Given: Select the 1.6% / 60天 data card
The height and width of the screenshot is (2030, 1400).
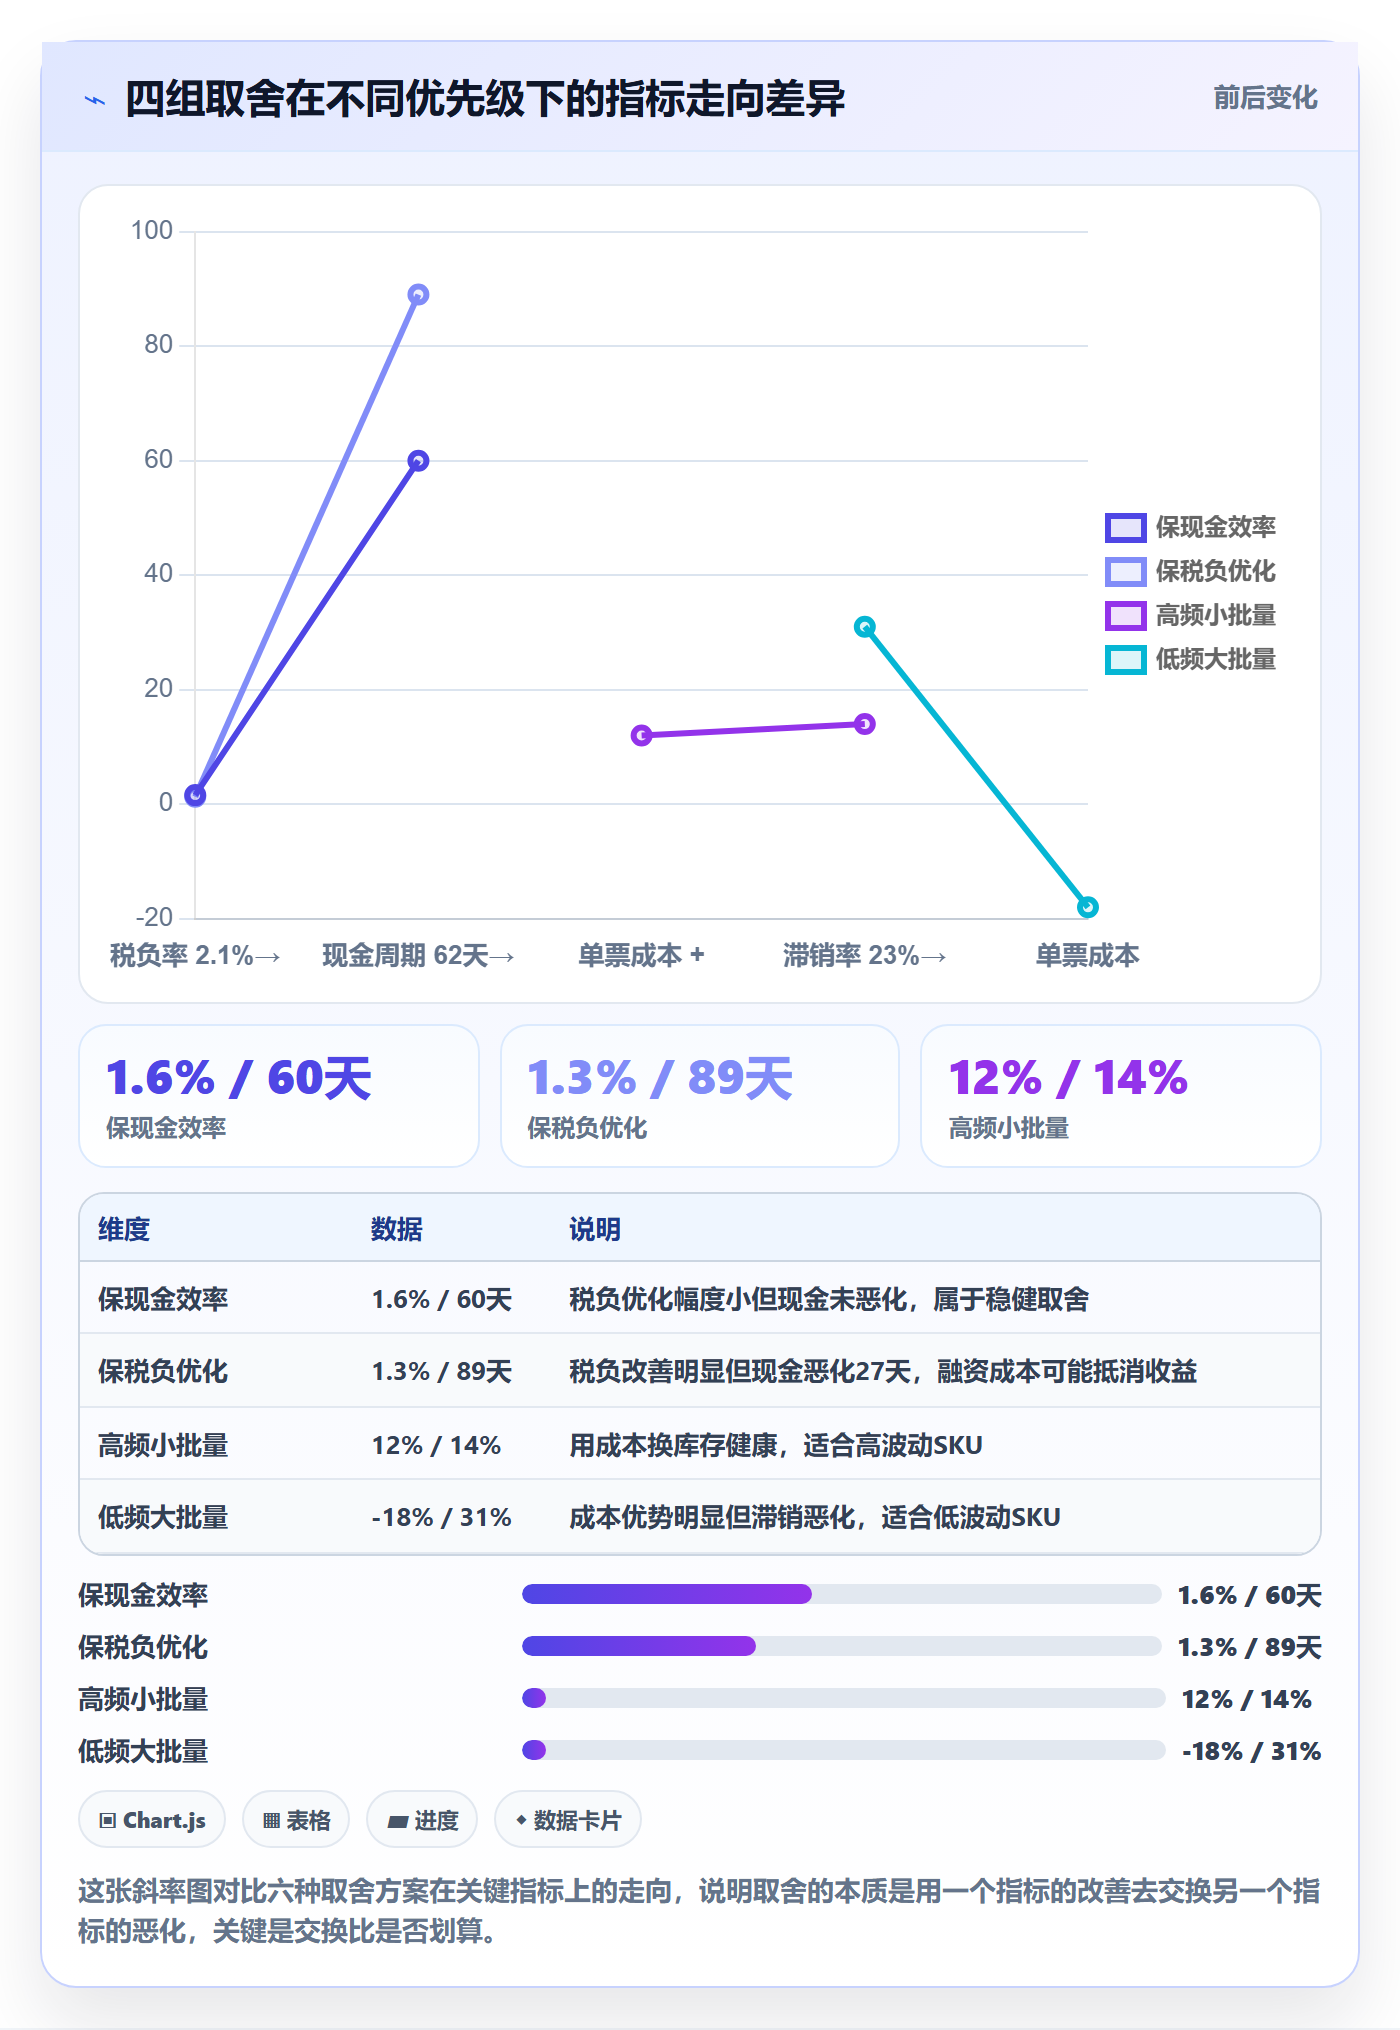Looking at the screenshot, I should (x=279, y=1095).
